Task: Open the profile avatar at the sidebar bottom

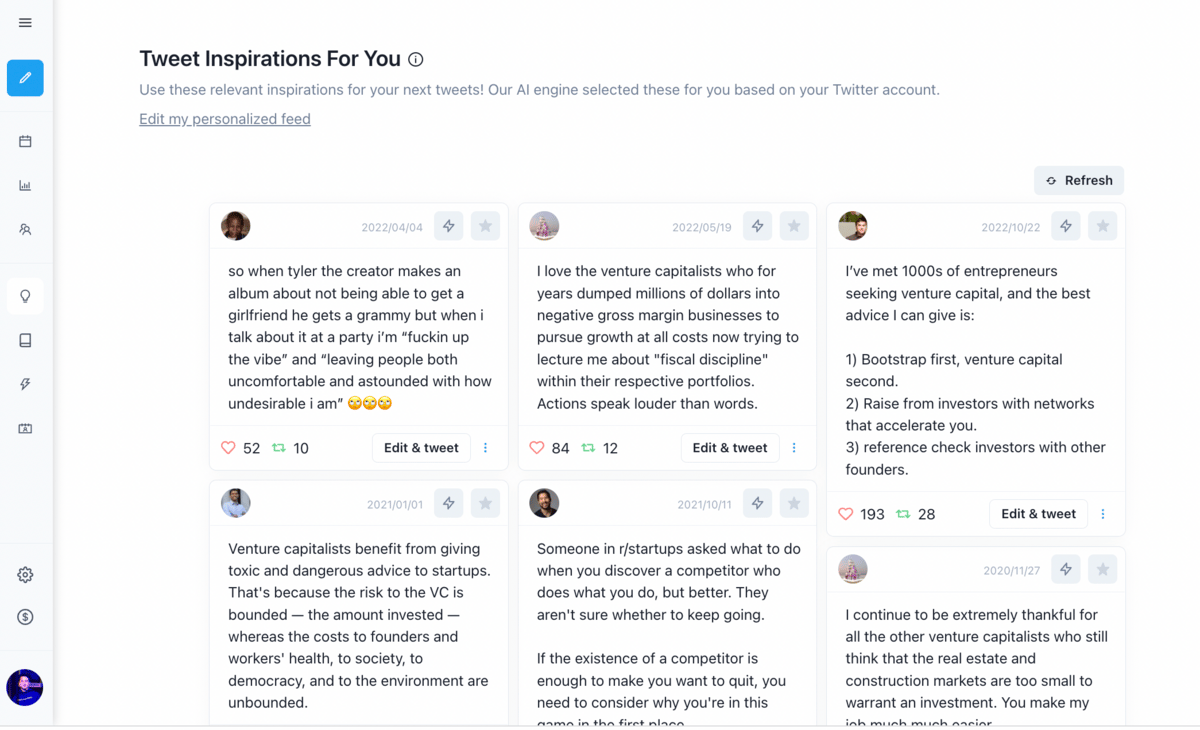Action: click(25, 688)
